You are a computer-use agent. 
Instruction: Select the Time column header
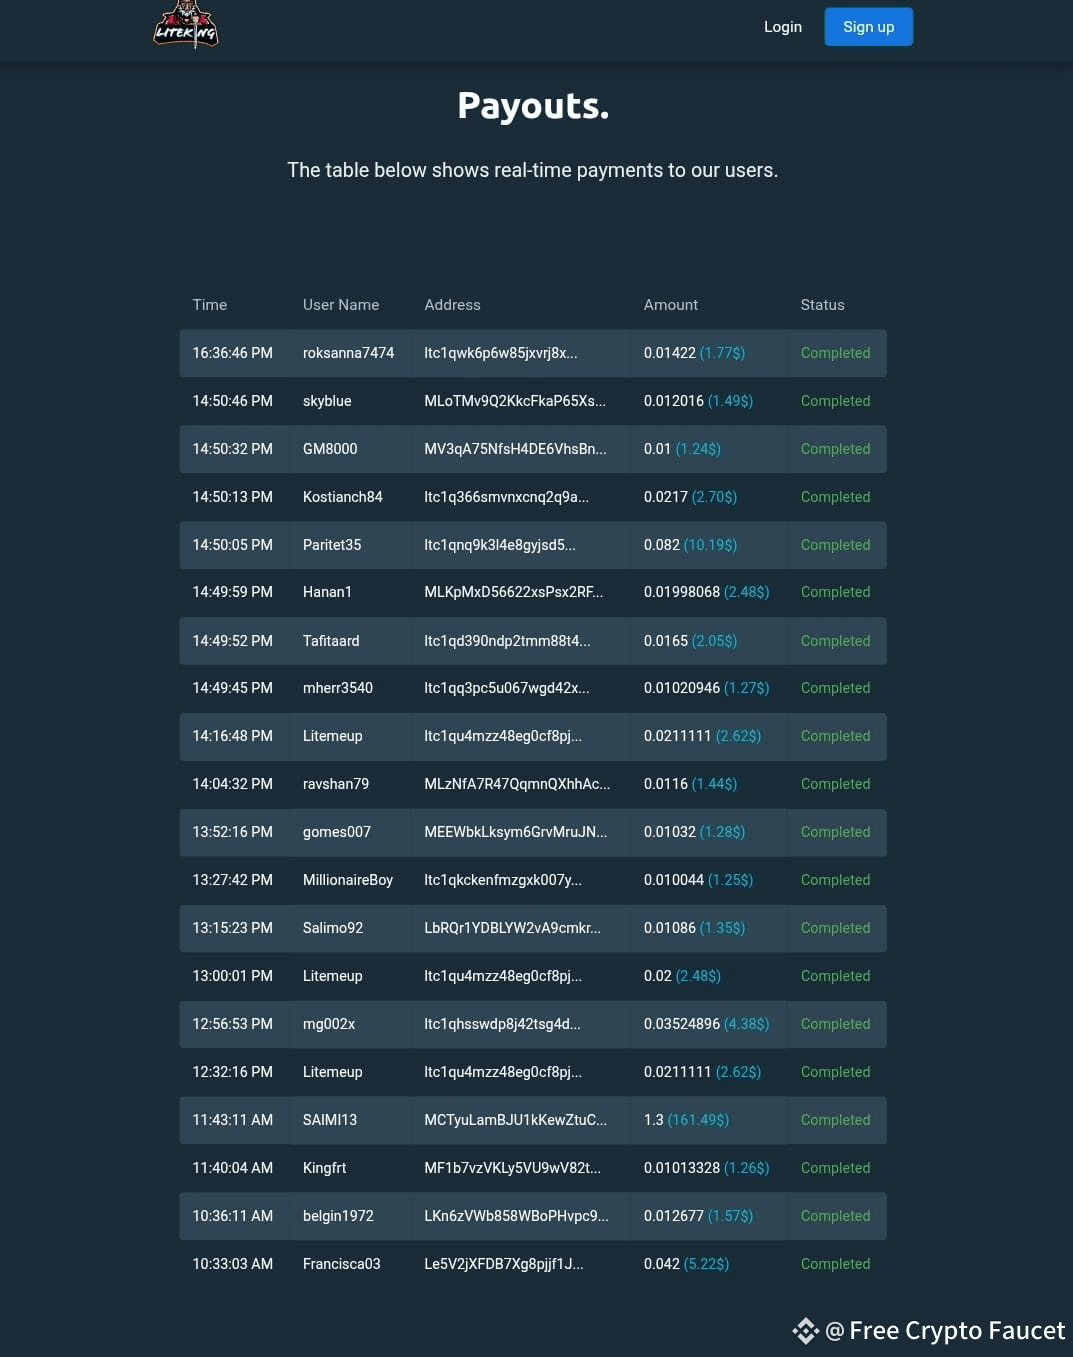coord(210,305)
